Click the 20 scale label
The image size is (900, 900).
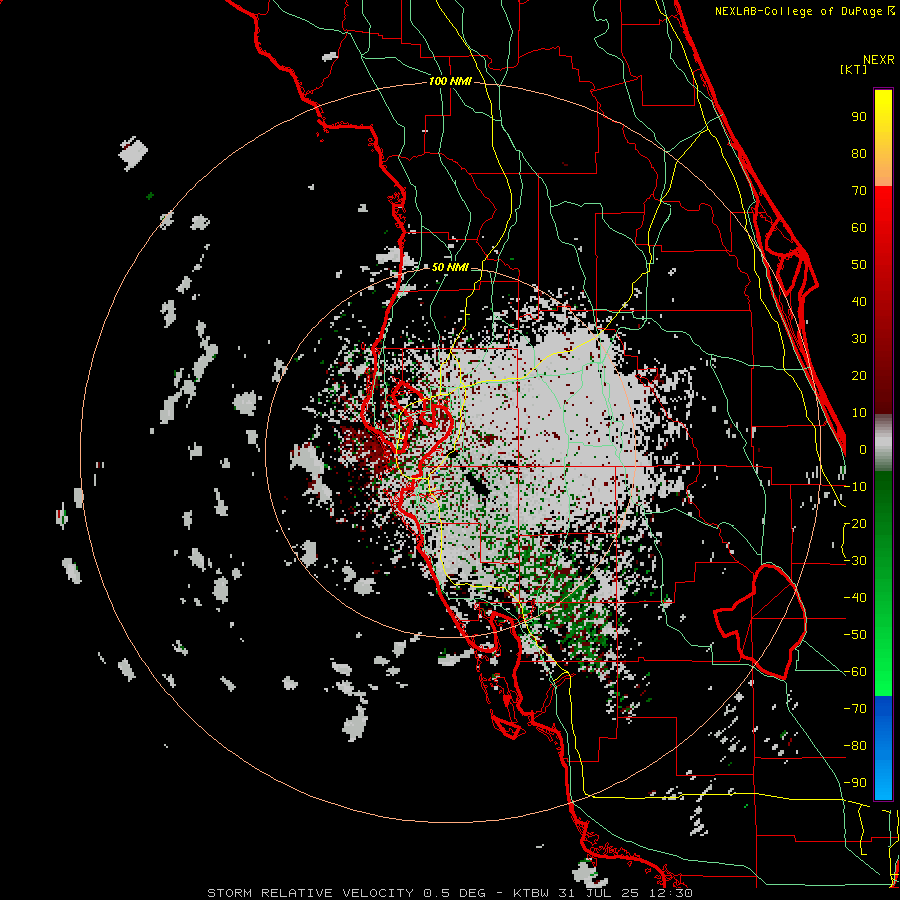(859, 376)
